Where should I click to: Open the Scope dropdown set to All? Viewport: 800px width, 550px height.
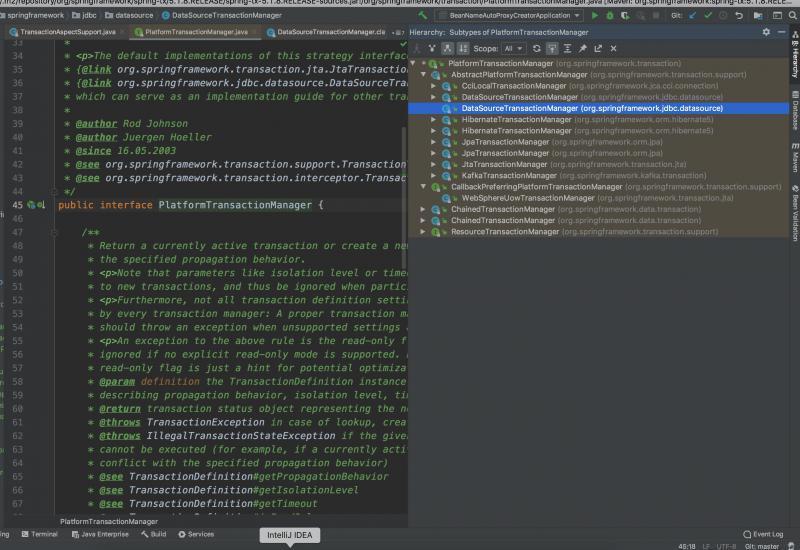click(513, 48)
